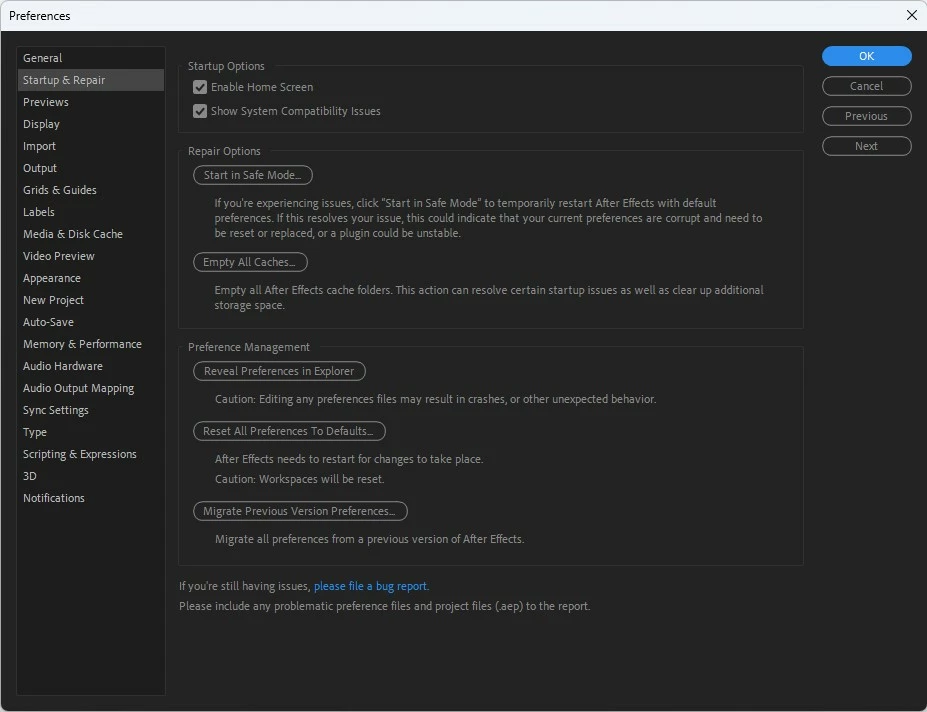Open Type preferences
Image resolution: width=927 pixels, height=712 pixels.
pyautogui.click(x=90, y=432)
